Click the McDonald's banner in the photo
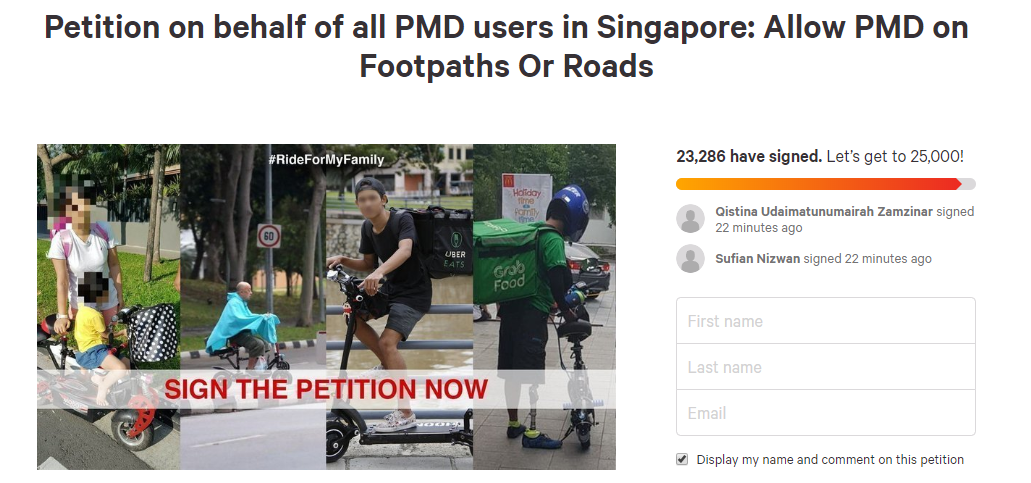Image resolution: width=1031 pixels, height=483 pixels. click(x=526, y=197)
